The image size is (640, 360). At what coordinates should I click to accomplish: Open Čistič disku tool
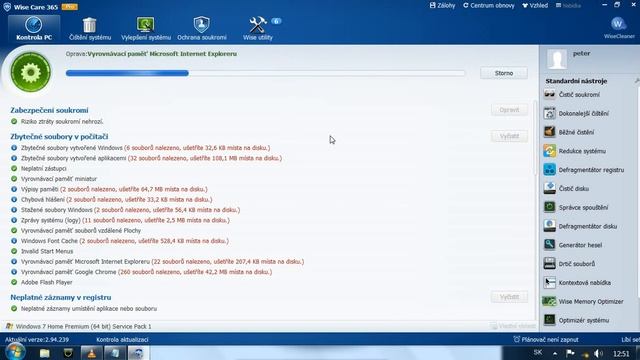pos(566,188)
